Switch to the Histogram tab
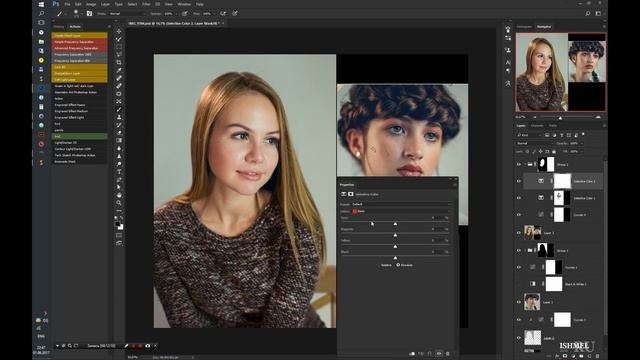The height and width of the screenshot is (360, 640). click(524, 27)
